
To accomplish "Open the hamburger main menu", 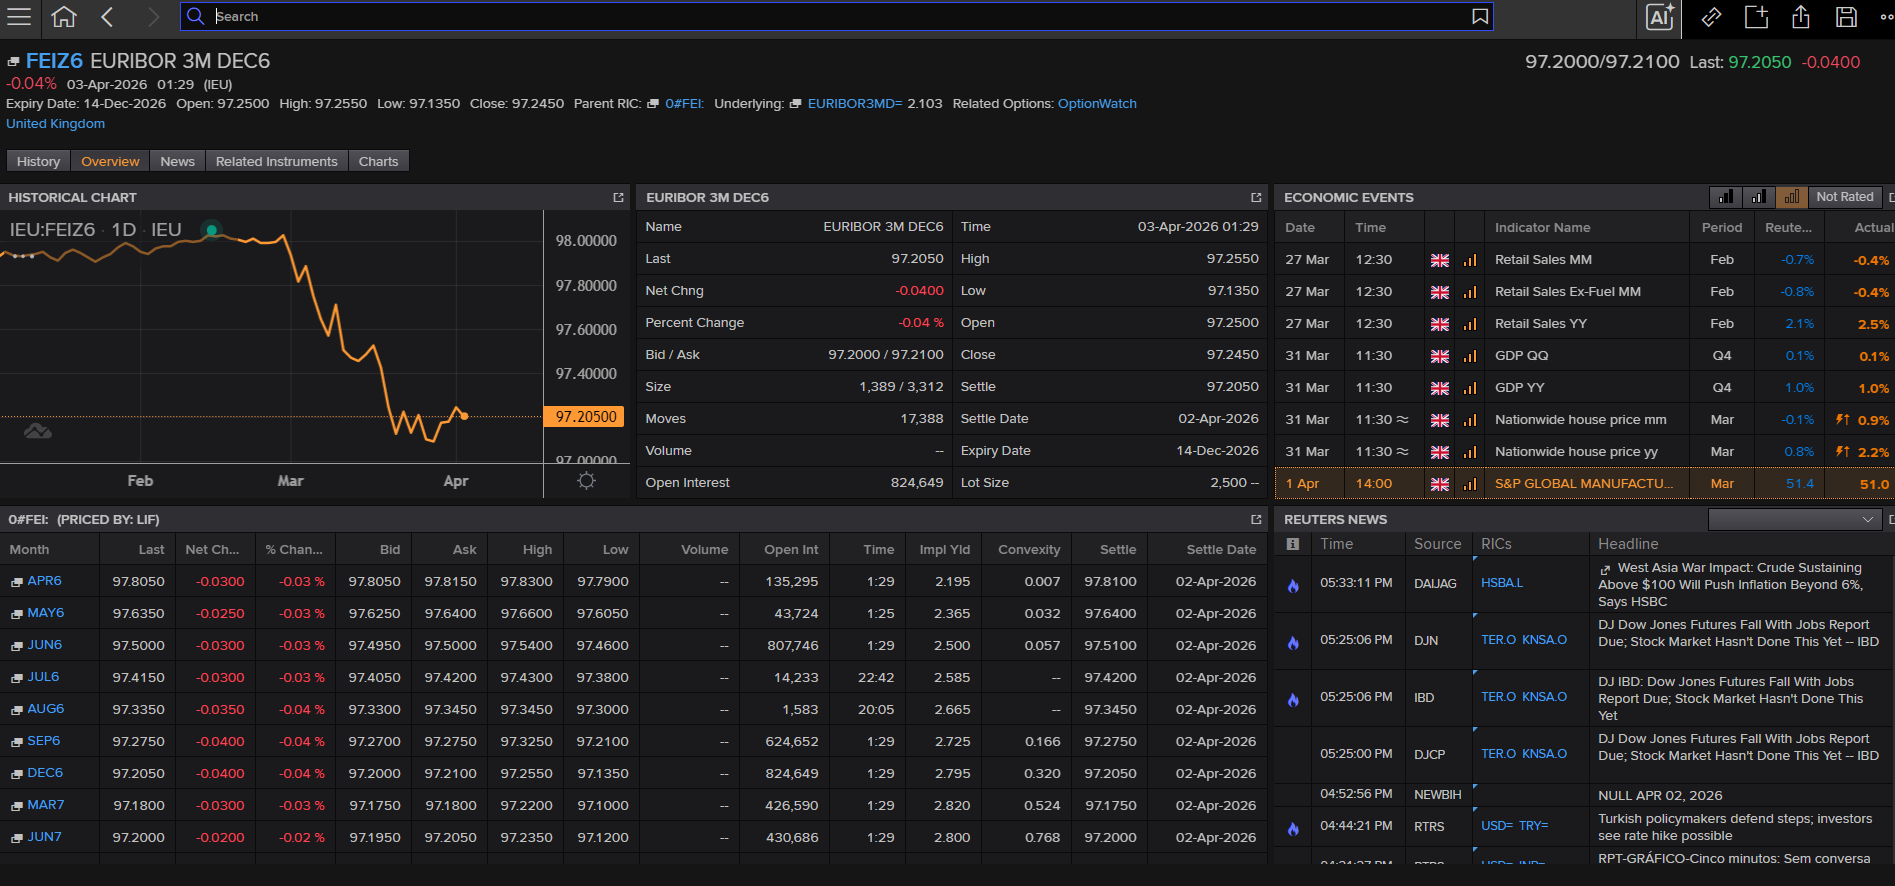I will tap(19, 16).
